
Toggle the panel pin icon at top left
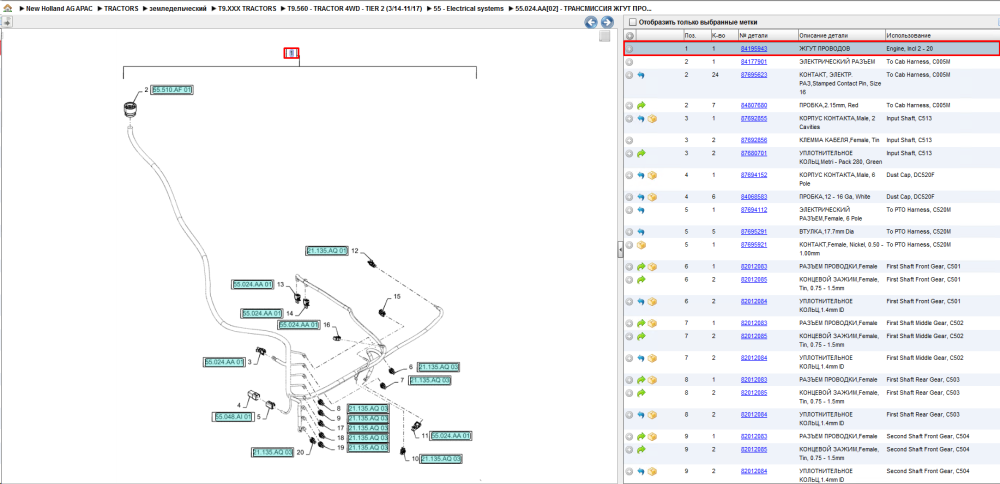coord(6,22)
